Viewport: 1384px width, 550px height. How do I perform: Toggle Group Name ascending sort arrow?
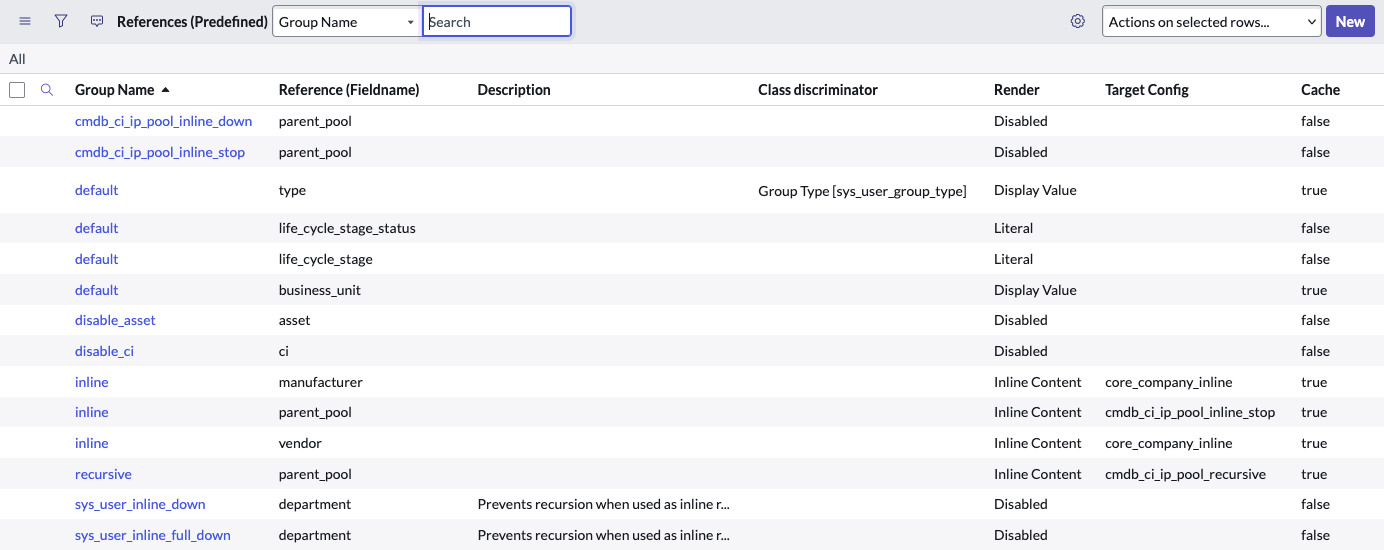tap(165, 90)
